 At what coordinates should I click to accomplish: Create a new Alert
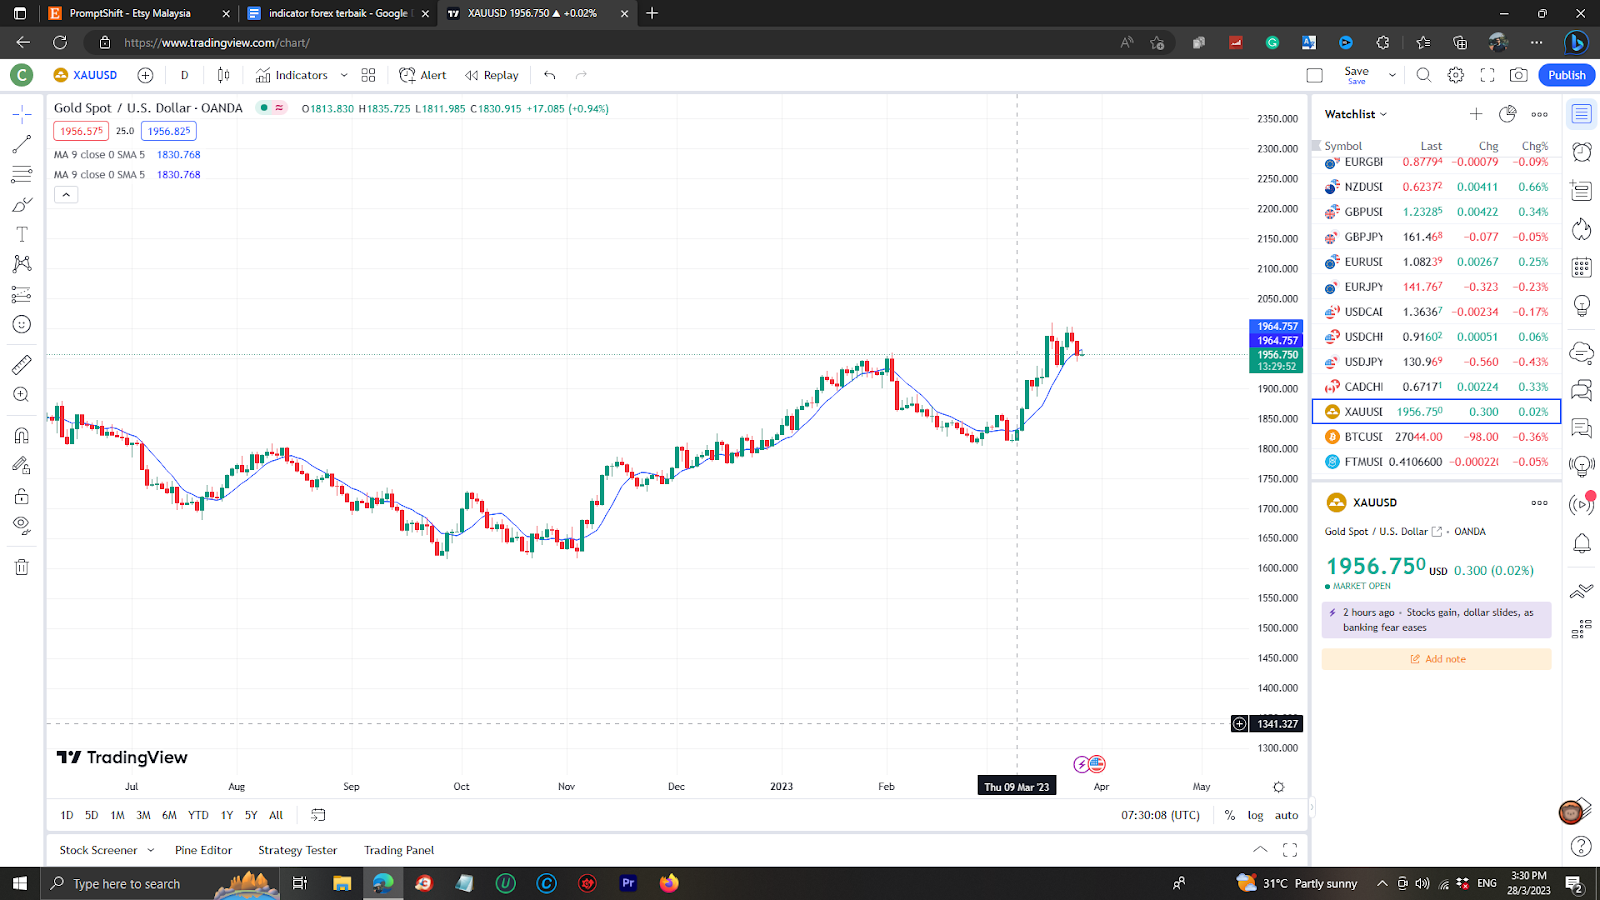click(x=423, y=75)
